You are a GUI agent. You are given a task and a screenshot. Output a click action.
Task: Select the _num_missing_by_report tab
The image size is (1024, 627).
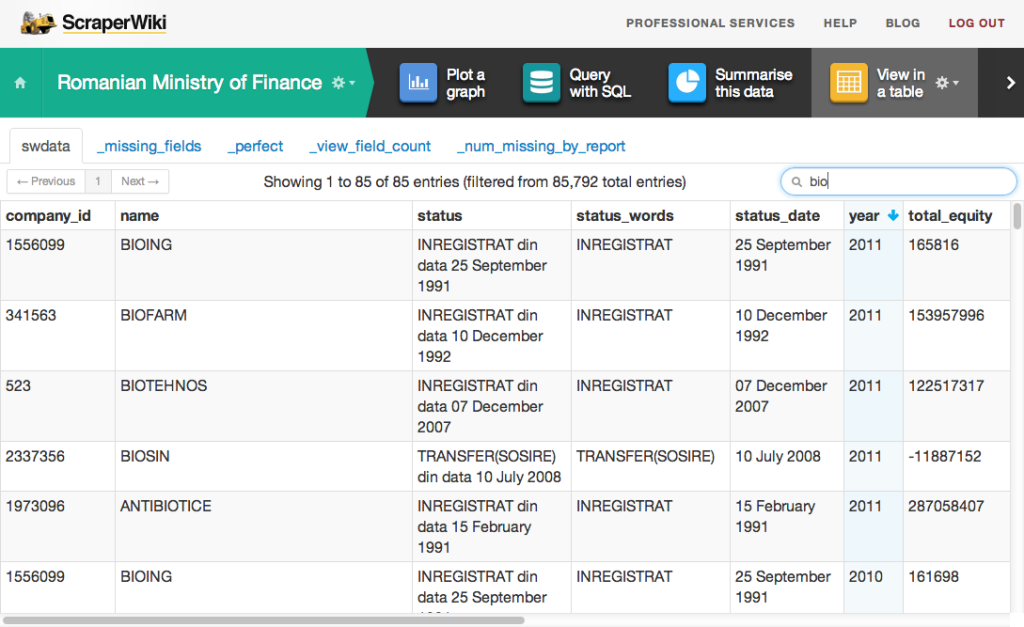tap(541, 146)
